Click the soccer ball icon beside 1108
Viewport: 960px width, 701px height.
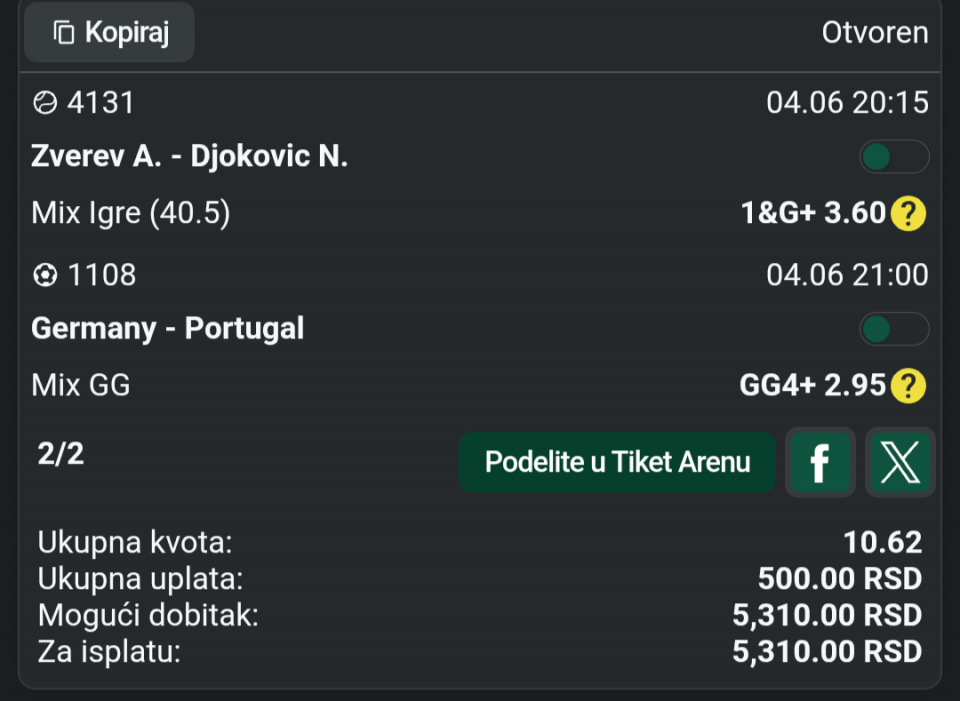45,275
